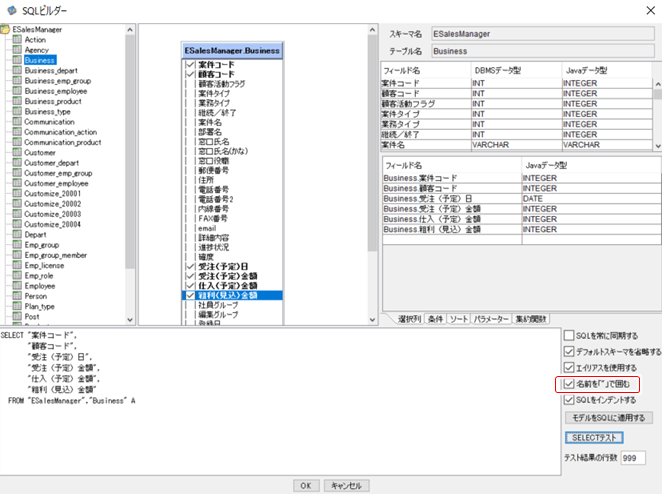Select Business_emp_group in the table tree
Screen dimensions: 662x494
coord(58,81)
